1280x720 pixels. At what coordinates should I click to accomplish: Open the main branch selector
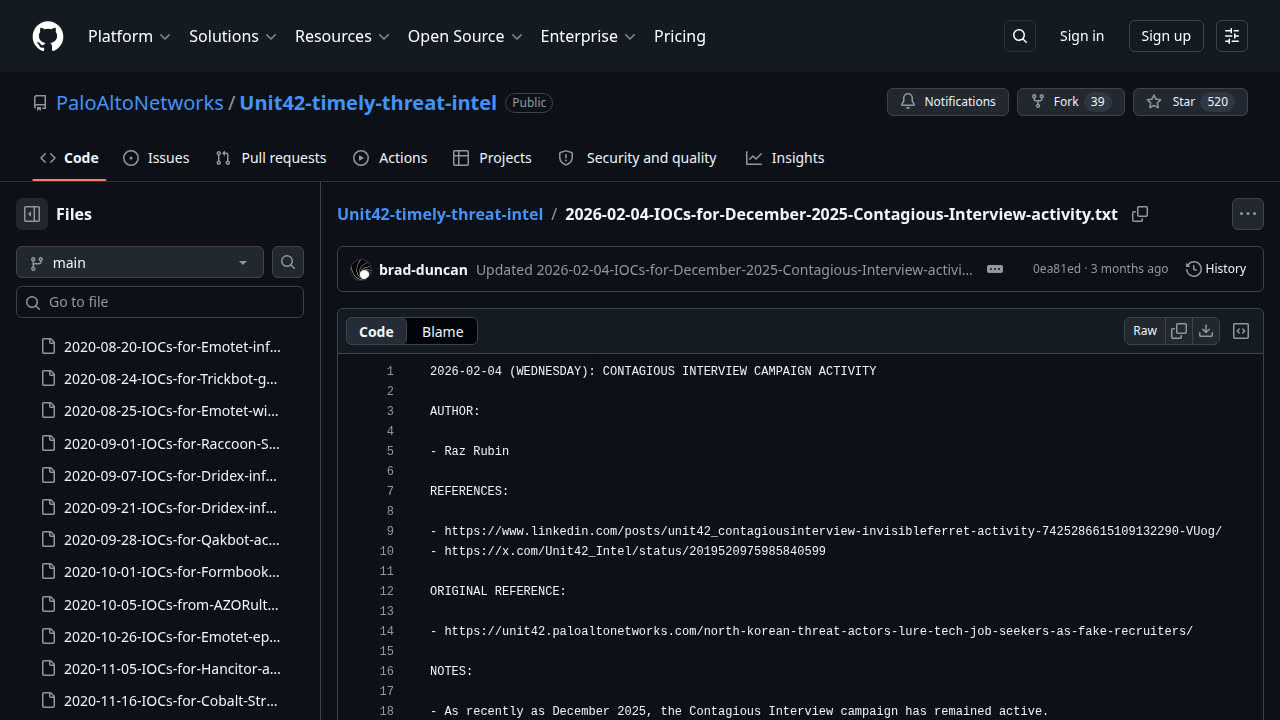[140, 262]
